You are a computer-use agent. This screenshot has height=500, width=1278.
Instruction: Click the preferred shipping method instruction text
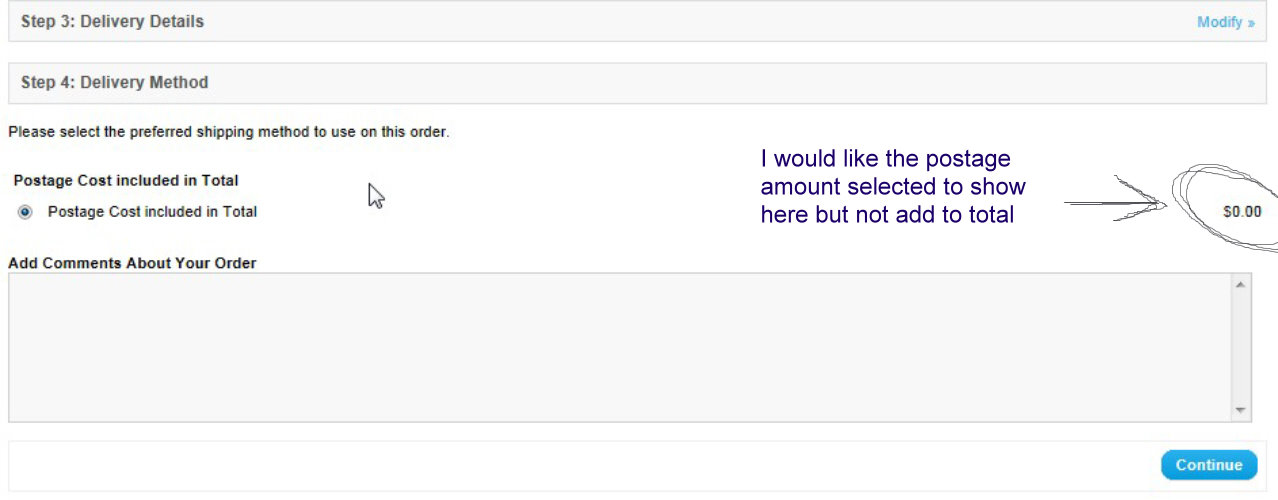228,132
